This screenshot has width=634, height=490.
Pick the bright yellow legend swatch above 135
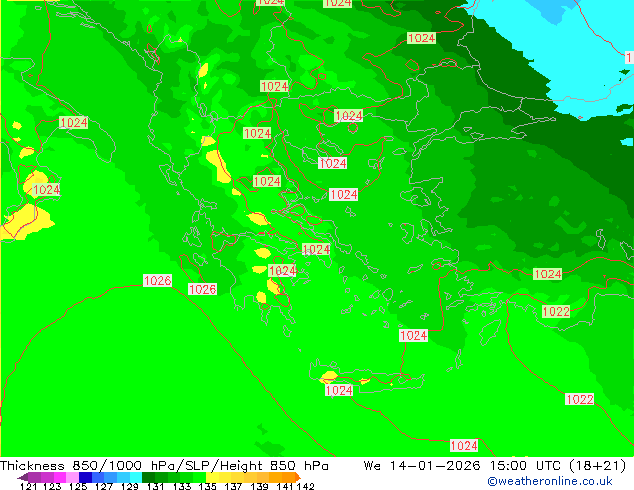(x=212, y=477)
